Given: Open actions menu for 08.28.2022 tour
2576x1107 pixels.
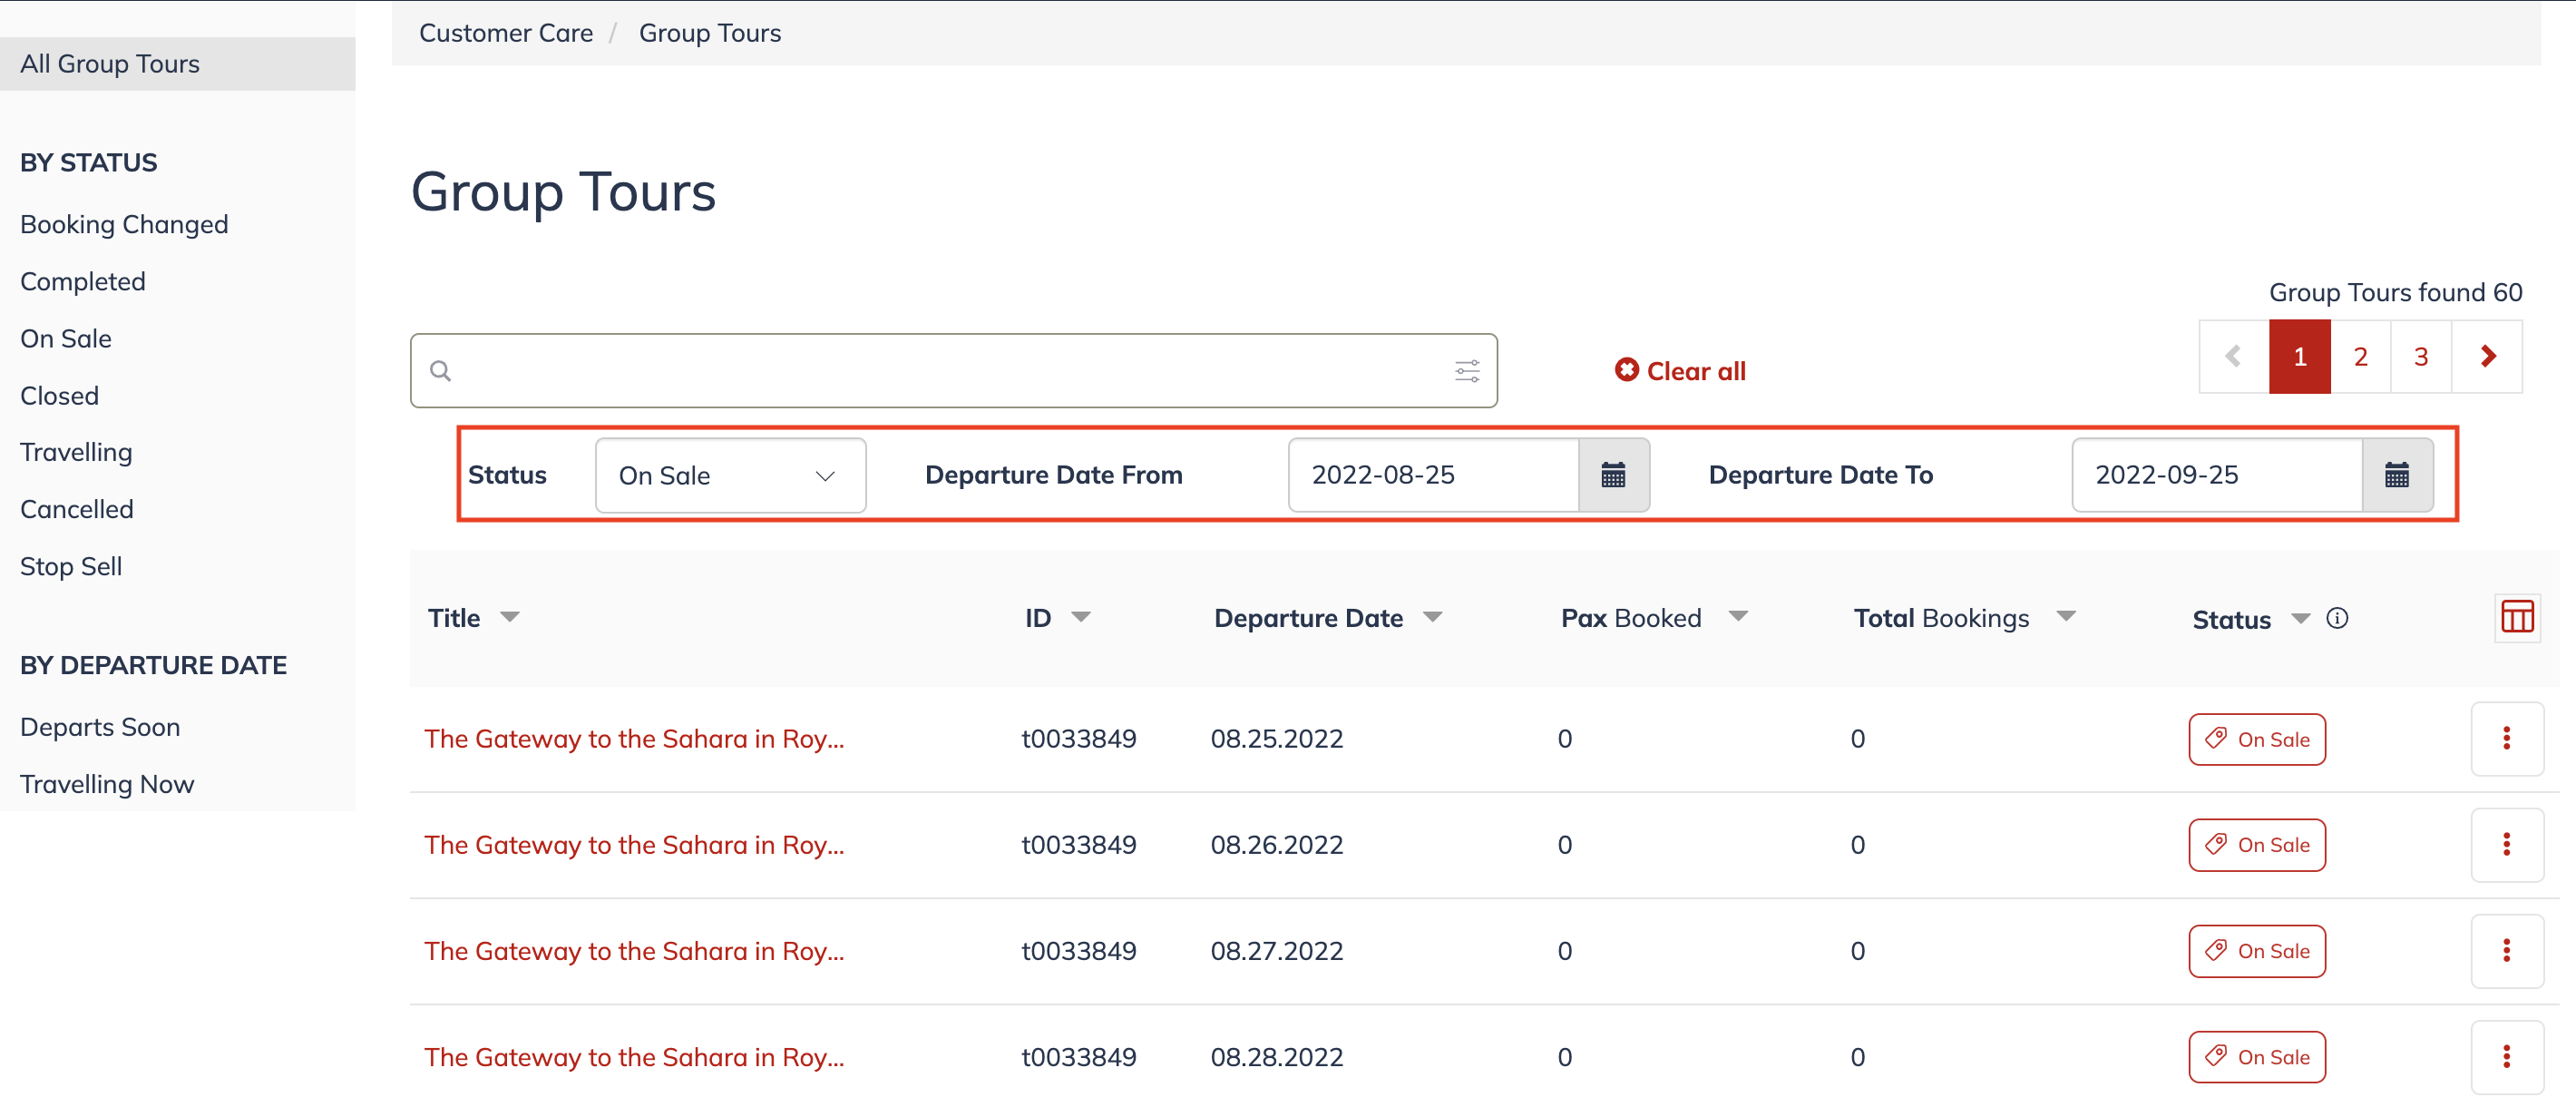Looking at the screenshot, I should pyautogui.click(x=2506, y=1056).
